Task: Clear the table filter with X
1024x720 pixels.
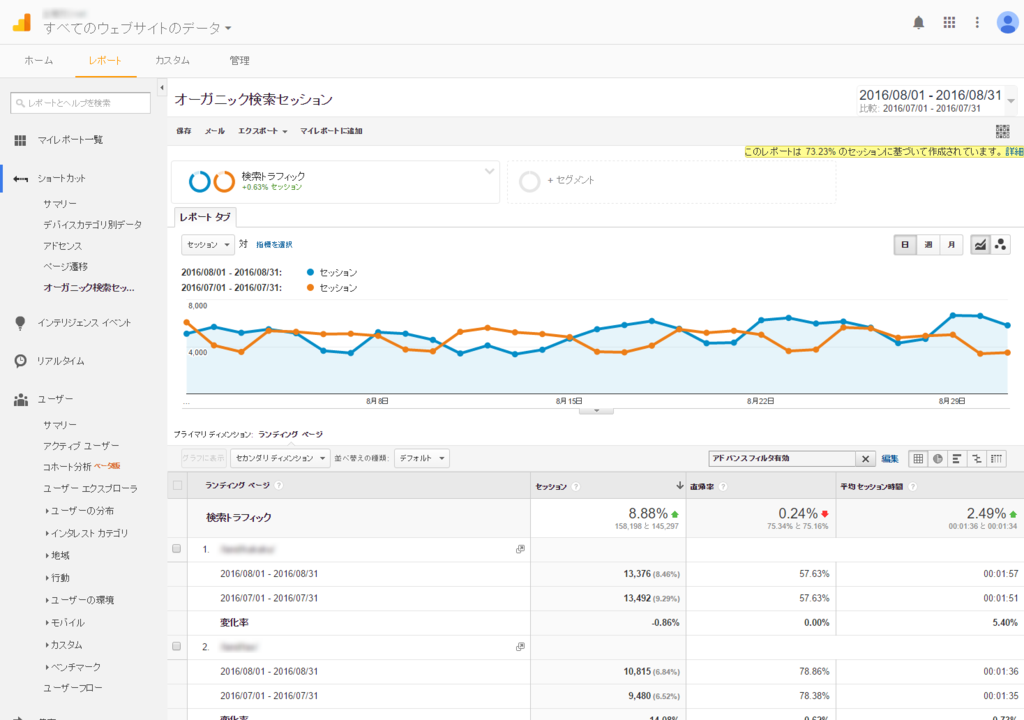Action: [865, 459]
